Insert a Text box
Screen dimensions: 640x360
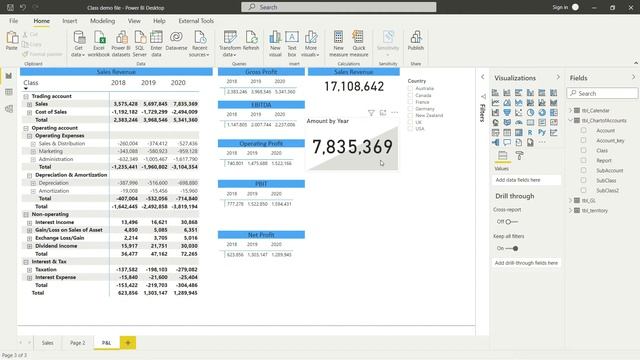(x=292, y=43)
